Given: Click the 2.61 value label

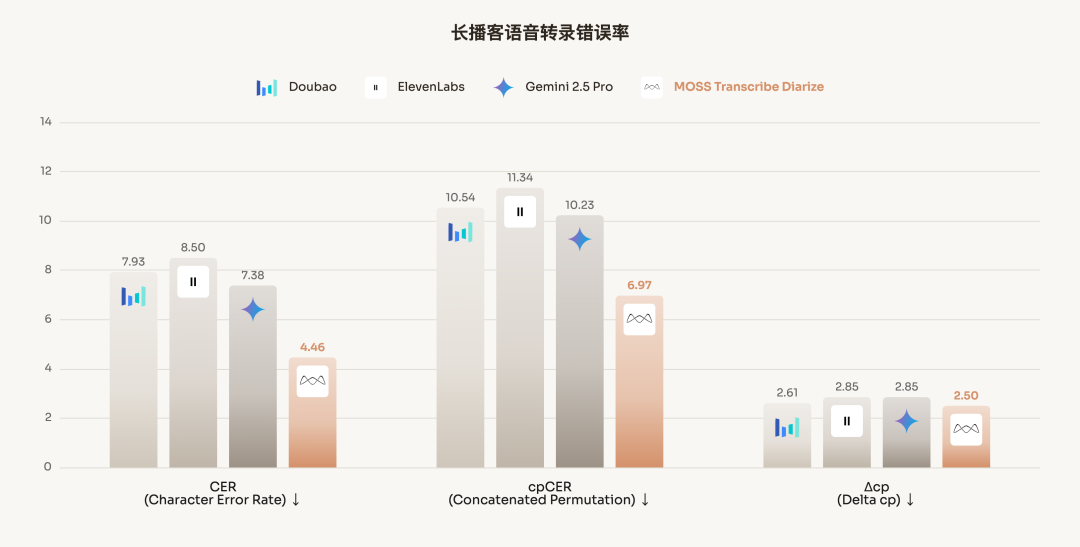Looking at the screenshot, I should pyautogui.click(x=787, y=393).
